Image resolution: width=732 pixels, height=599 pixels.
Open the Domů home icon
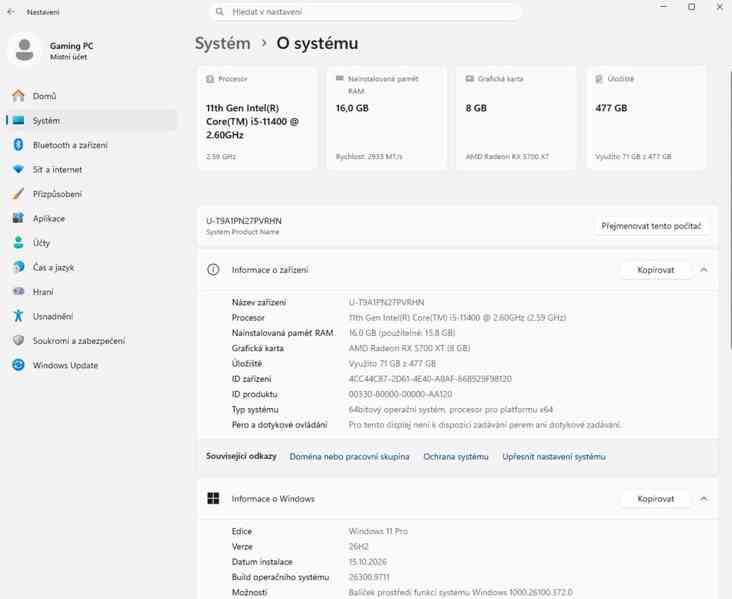click(x=18, y=96)
